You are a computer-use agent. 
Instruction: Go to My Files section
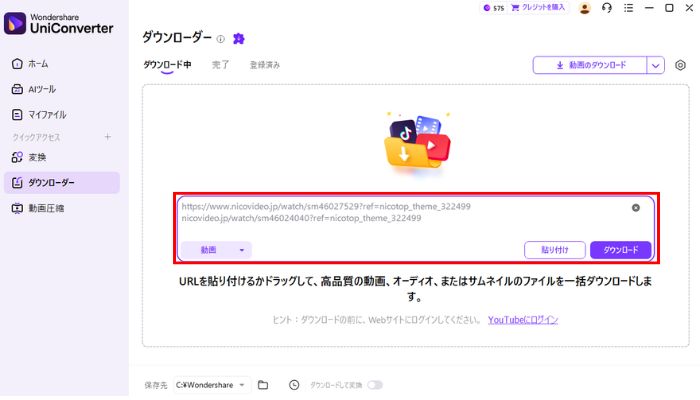[x=39, y=115]
